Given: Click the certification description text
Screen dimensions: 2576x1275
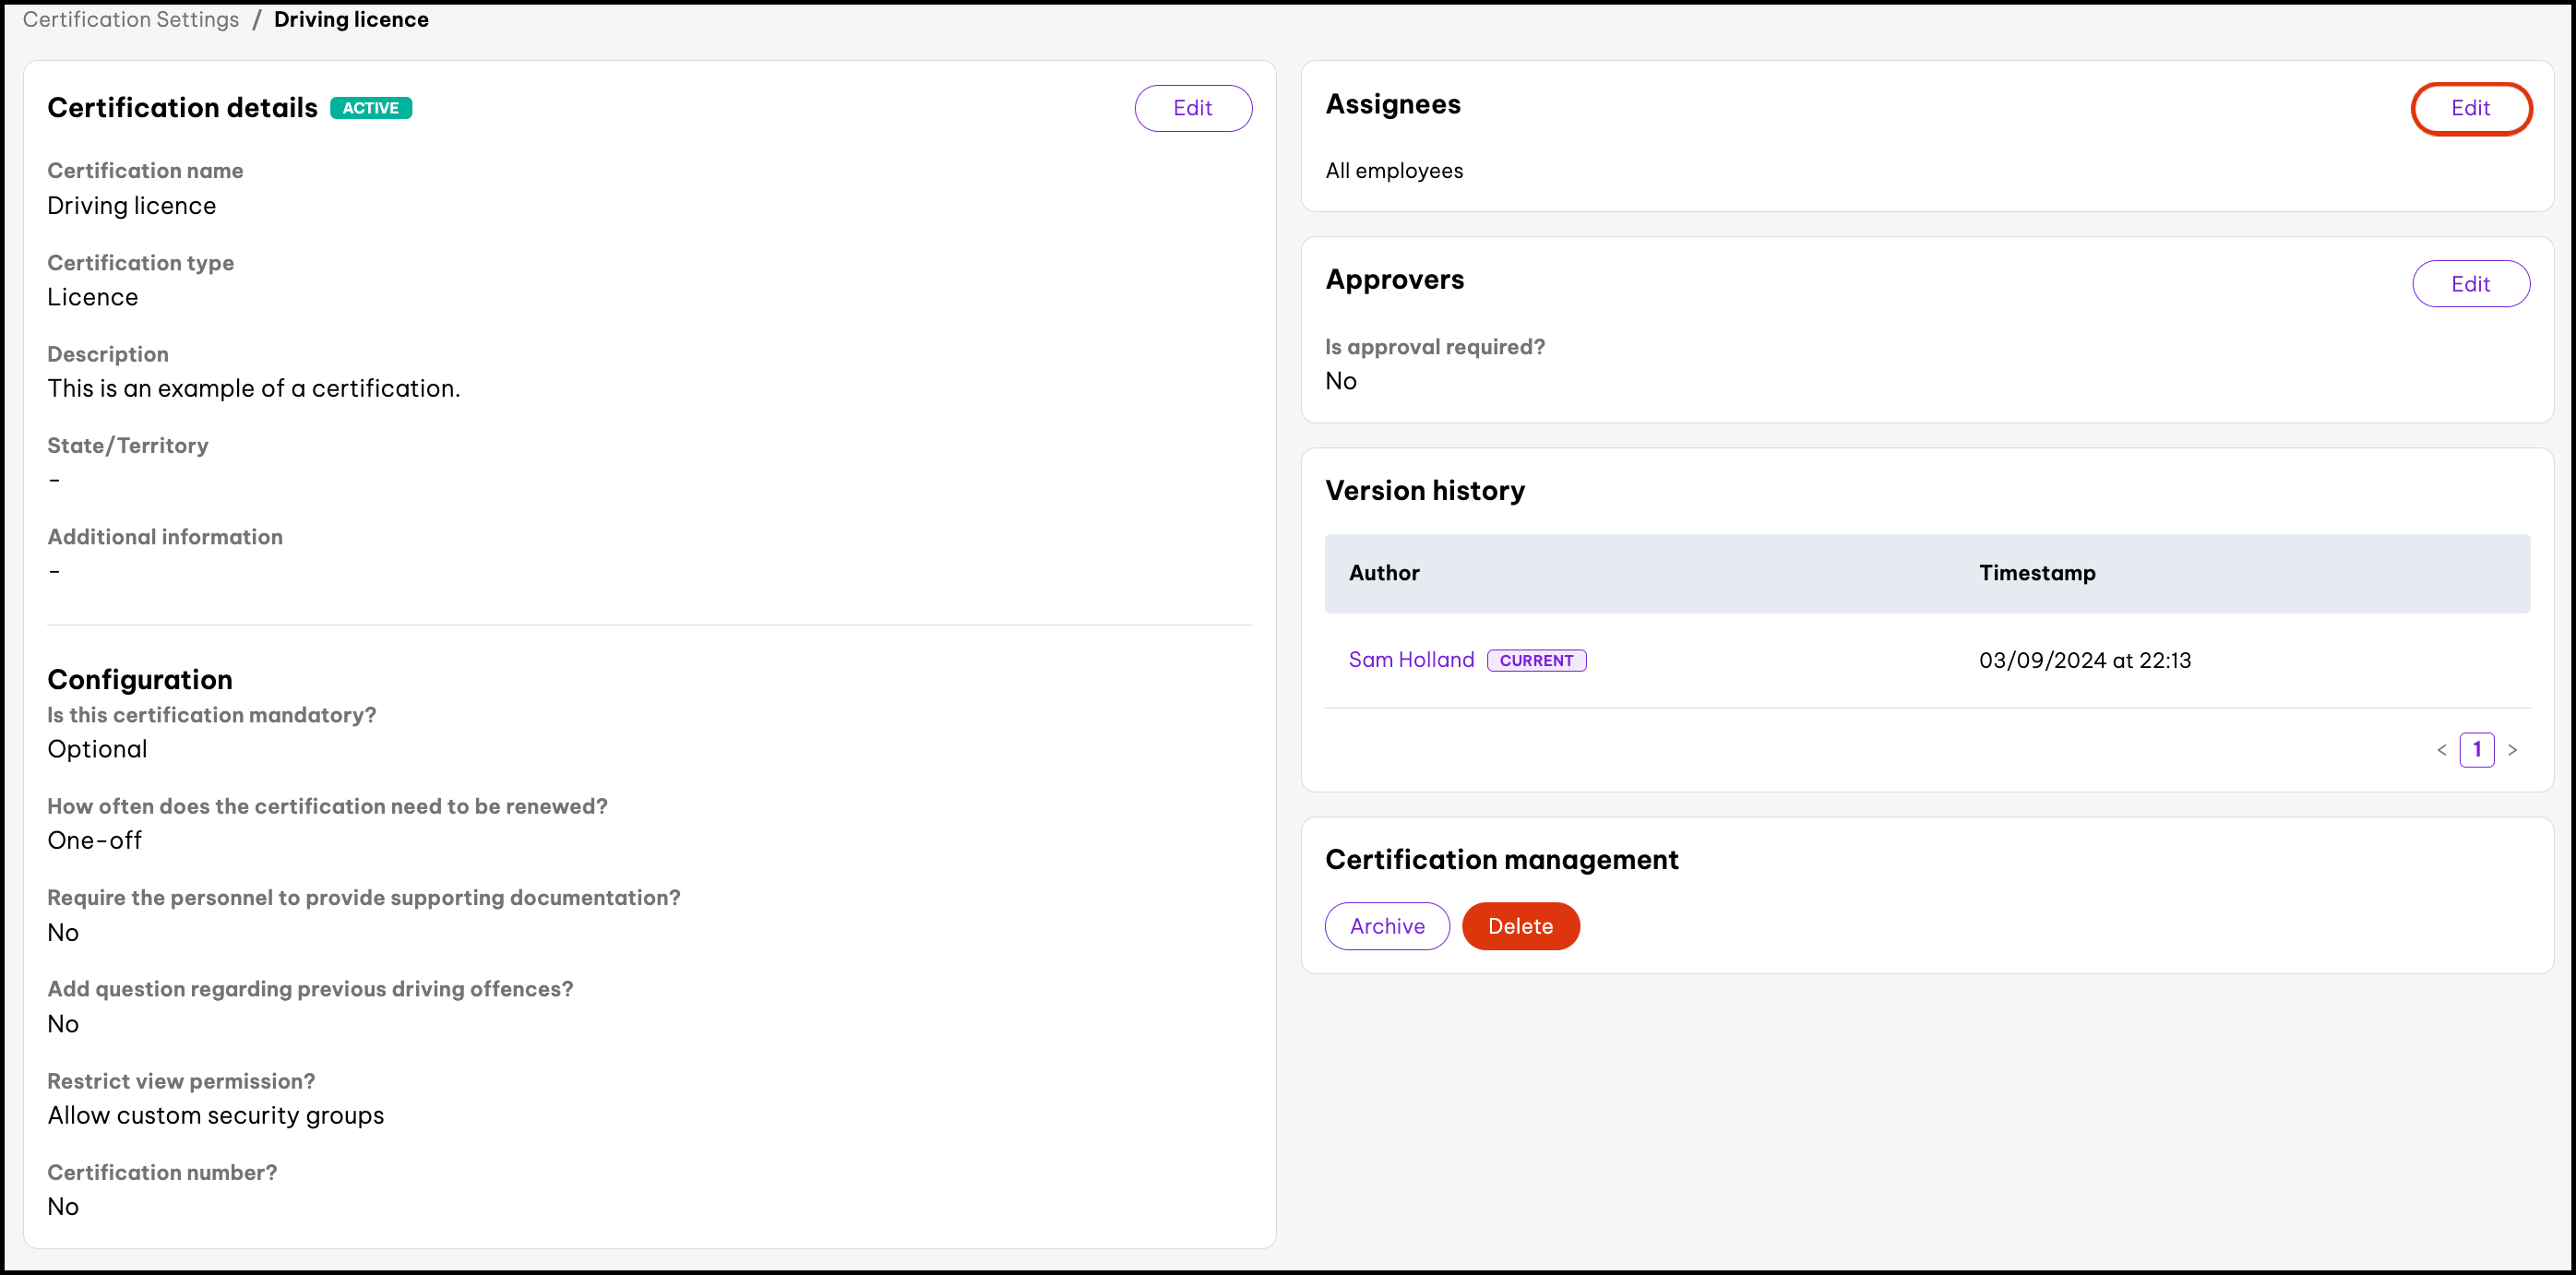Looking at the screenshot, I should click(253, 388).
